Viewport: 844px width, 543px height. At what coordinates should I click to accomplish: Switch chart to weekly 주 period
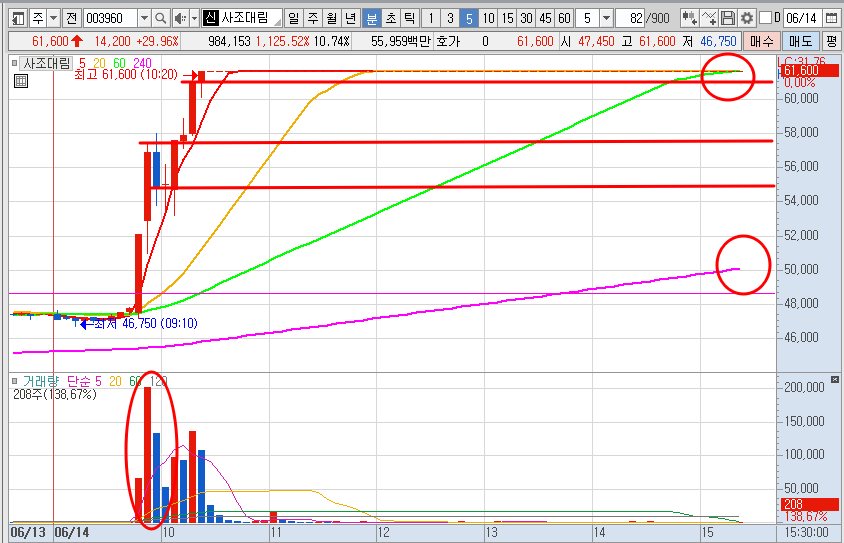313,18
